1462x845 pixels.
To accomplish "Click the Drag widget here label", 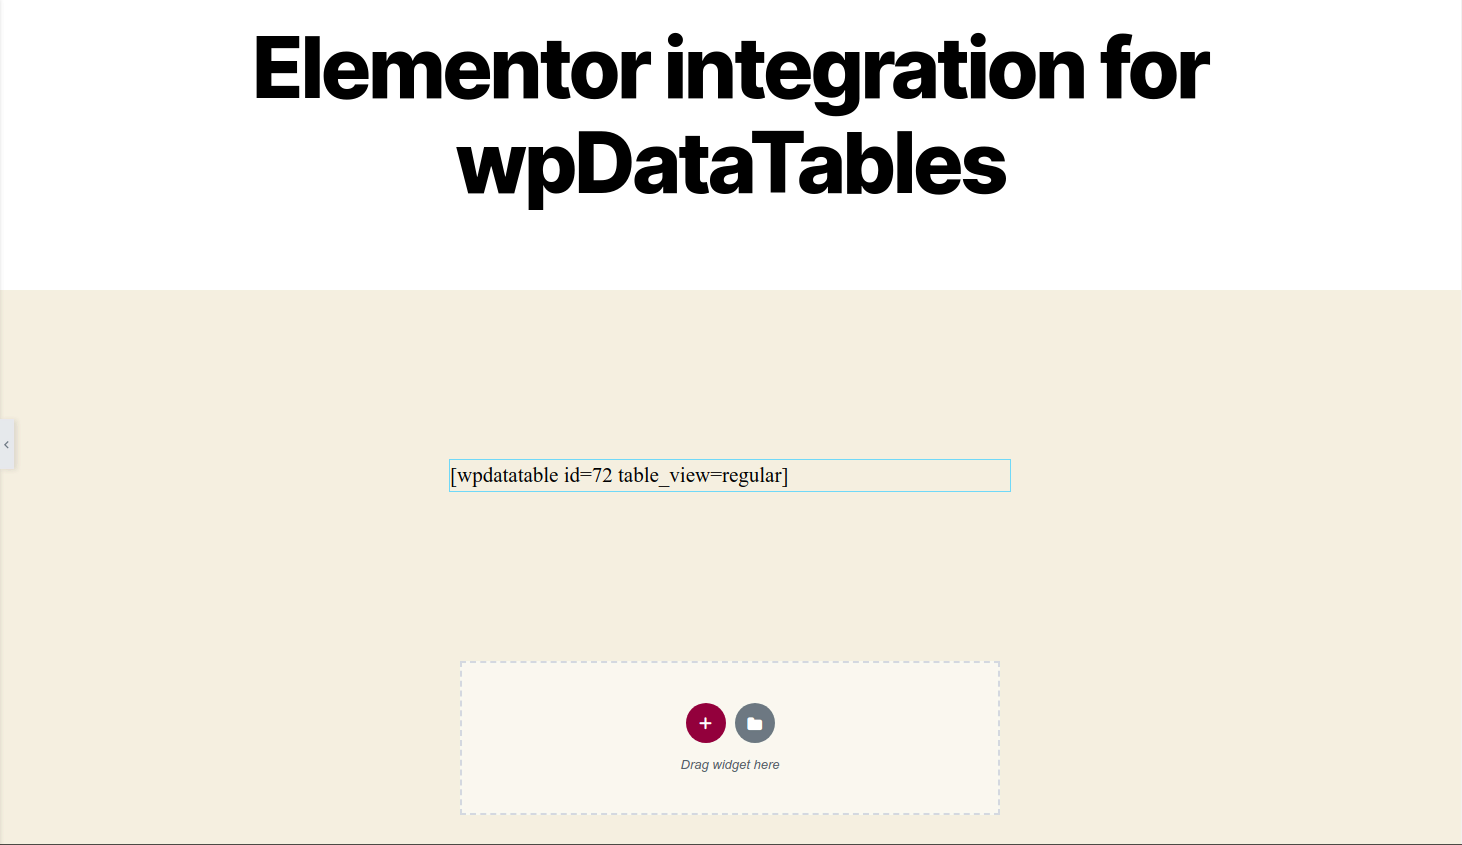I will 730,764.
